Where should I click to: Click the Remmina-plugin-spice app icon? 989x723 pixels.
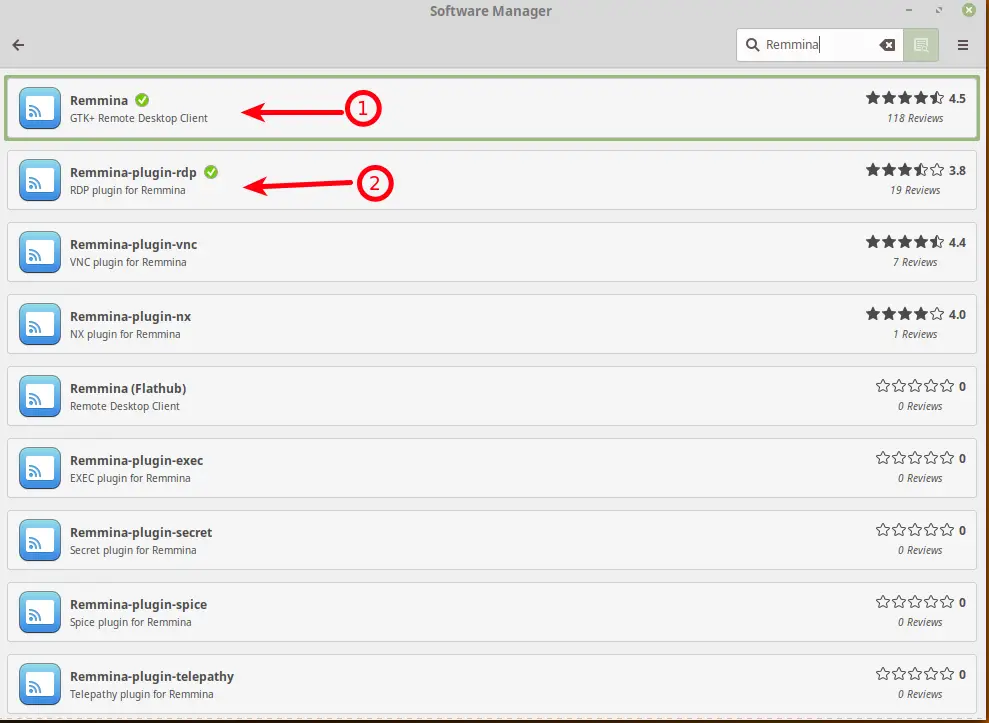point(40,611)
